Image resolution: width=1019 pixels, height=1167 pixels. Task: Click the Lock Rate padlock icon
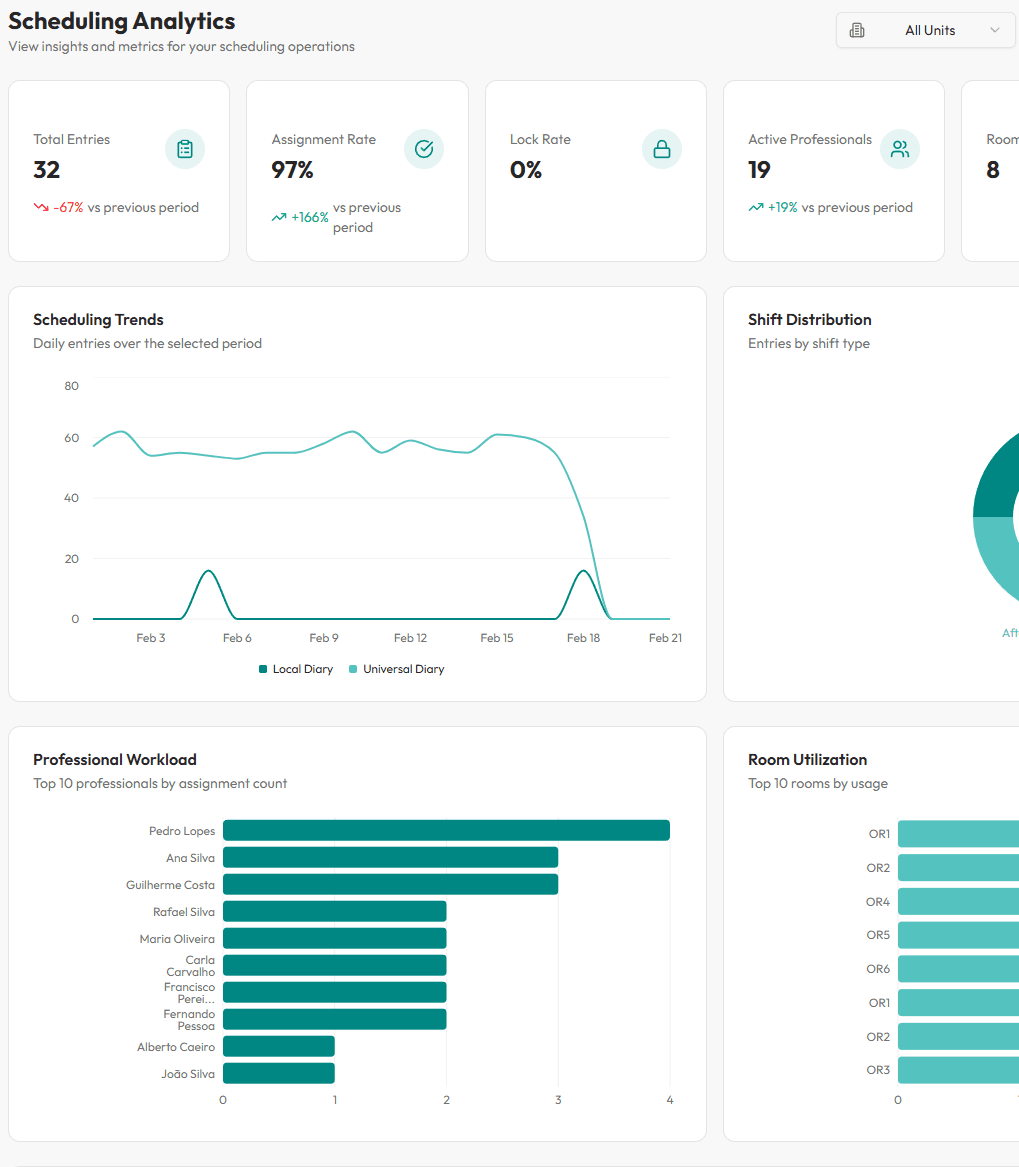point(661,148)
